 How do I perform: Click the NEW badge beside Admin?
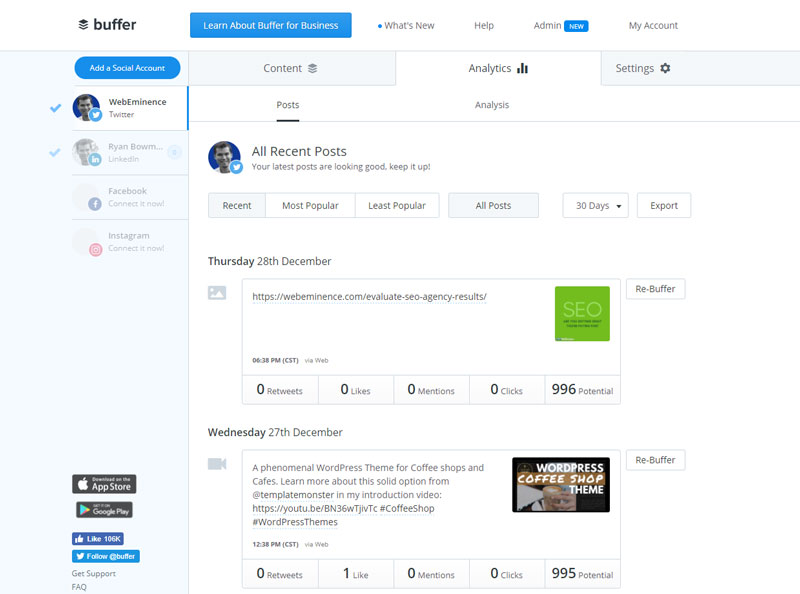click(576, 26)
